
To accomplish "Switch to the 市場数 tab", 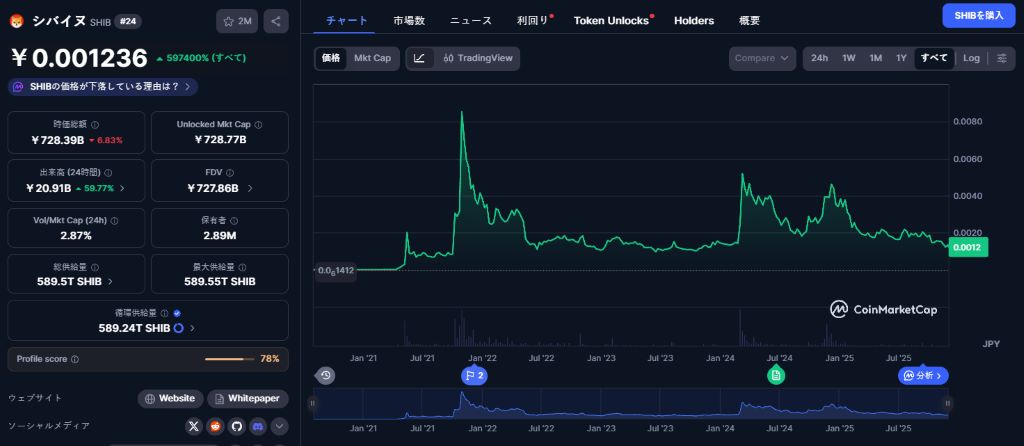I will pyautogui.click(x=409, y=20).
